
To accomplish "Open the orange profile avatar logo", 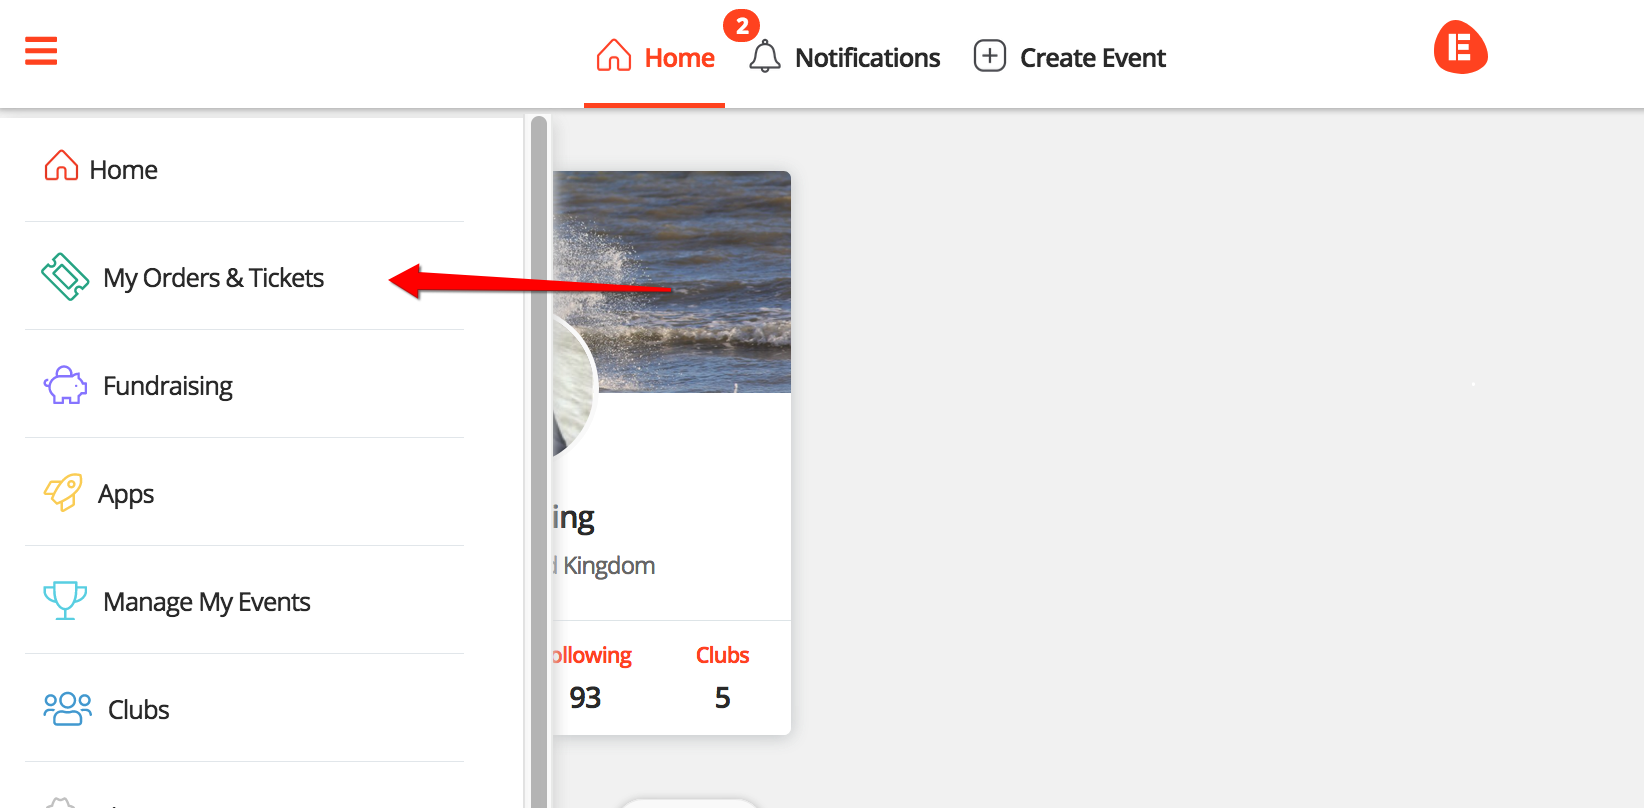I will coord(1460,48).
